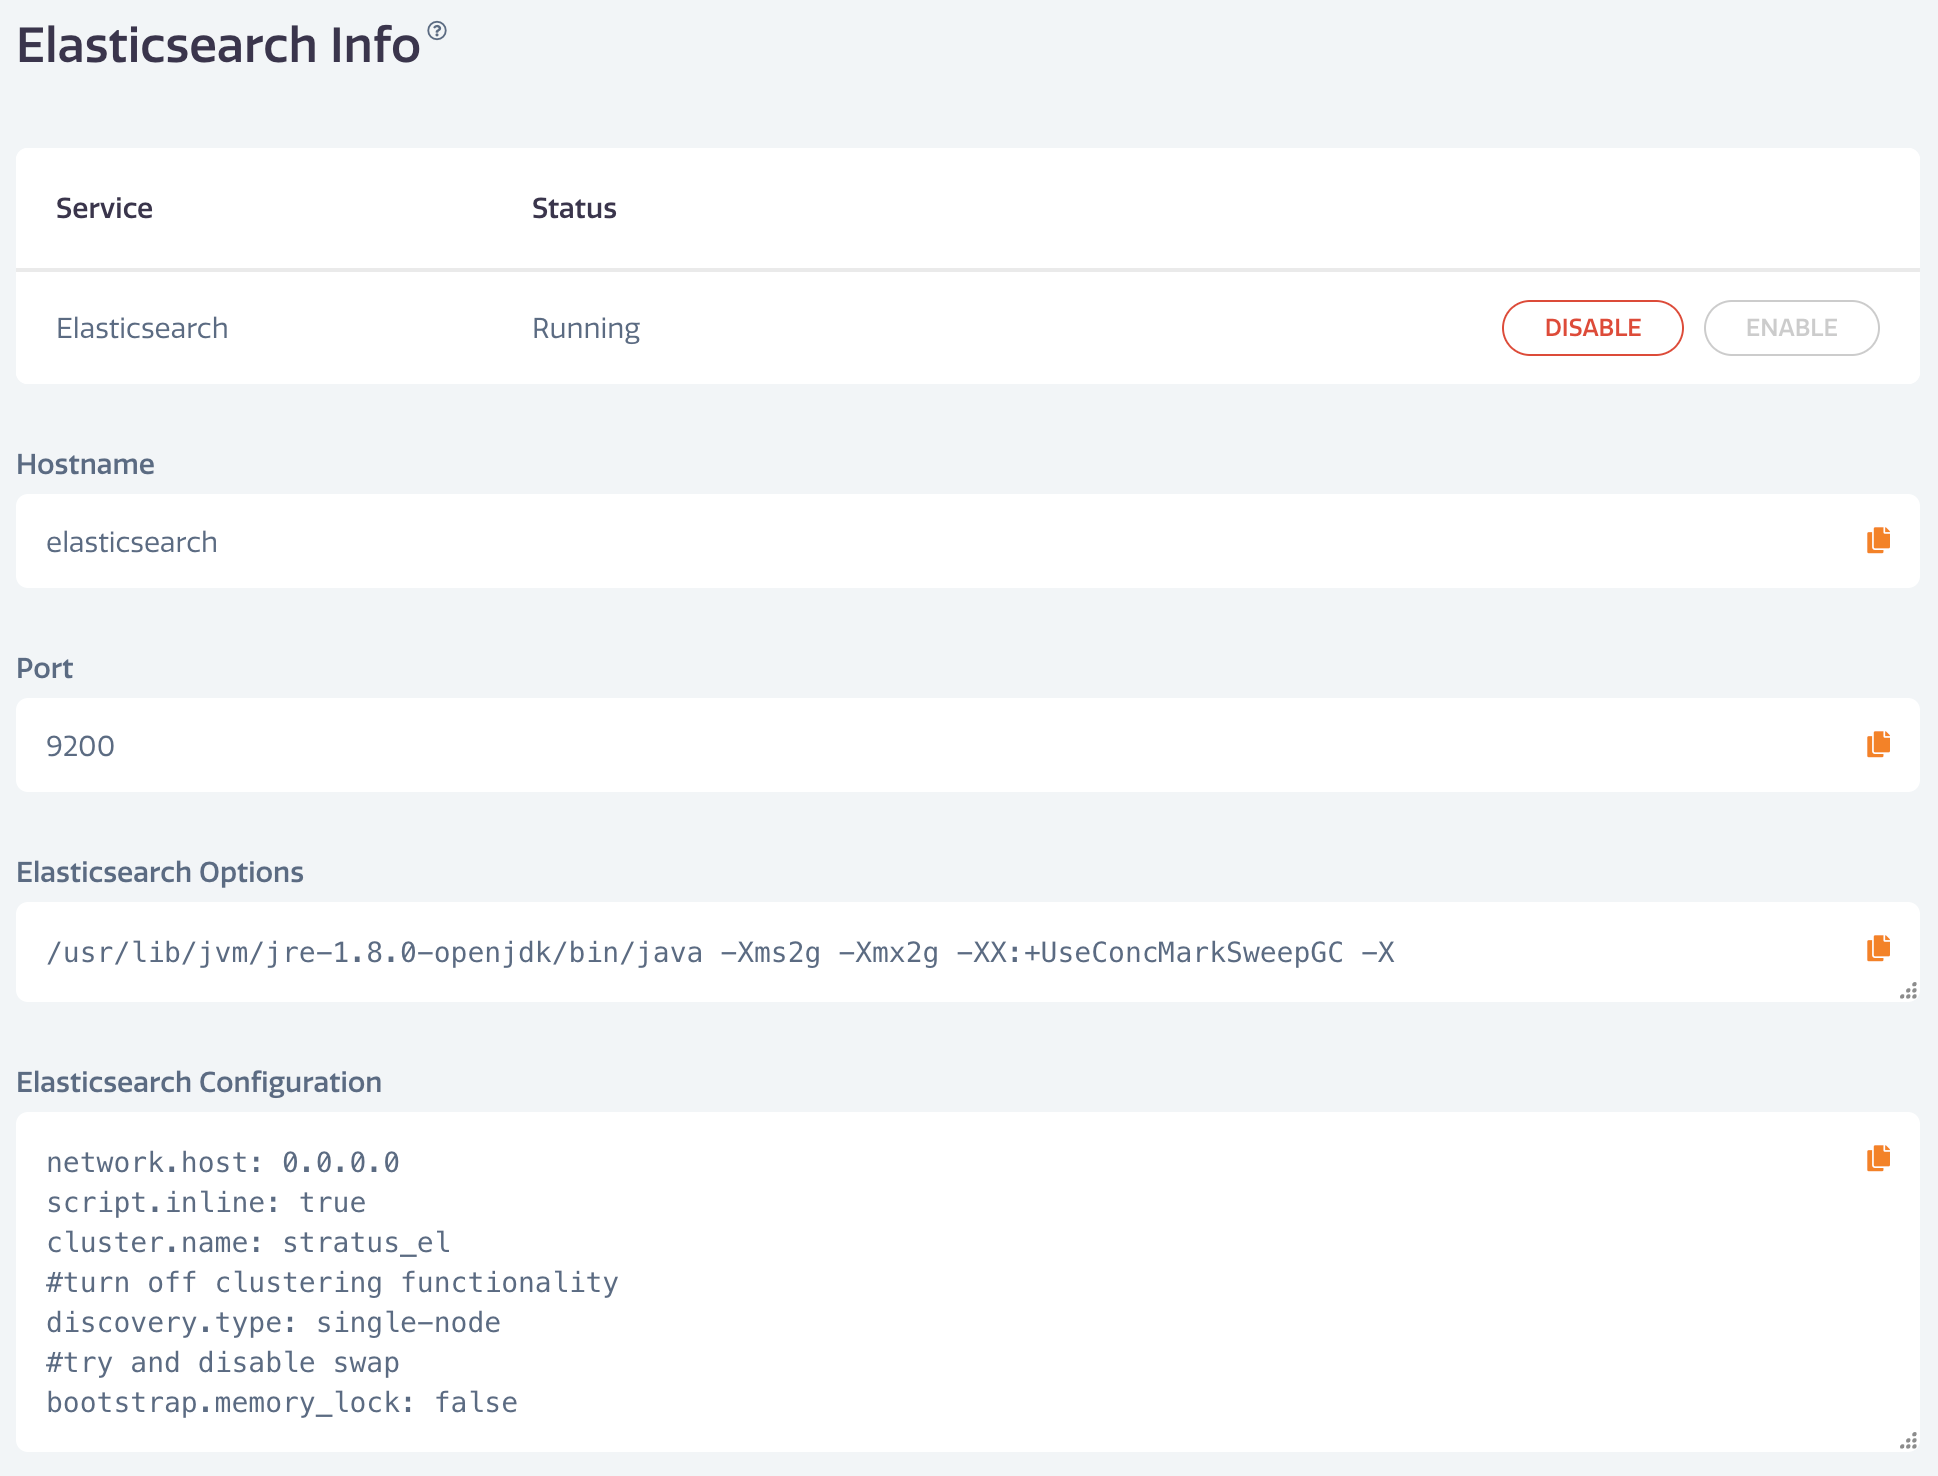Click the Hostname label
The width and height of the screenshot is (1938, 1476).
tap(85, 464)
